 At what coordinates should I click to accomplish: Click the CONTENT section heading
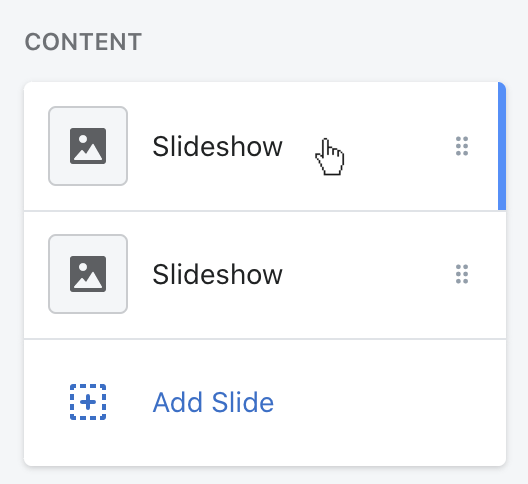[x=83, y=42]
